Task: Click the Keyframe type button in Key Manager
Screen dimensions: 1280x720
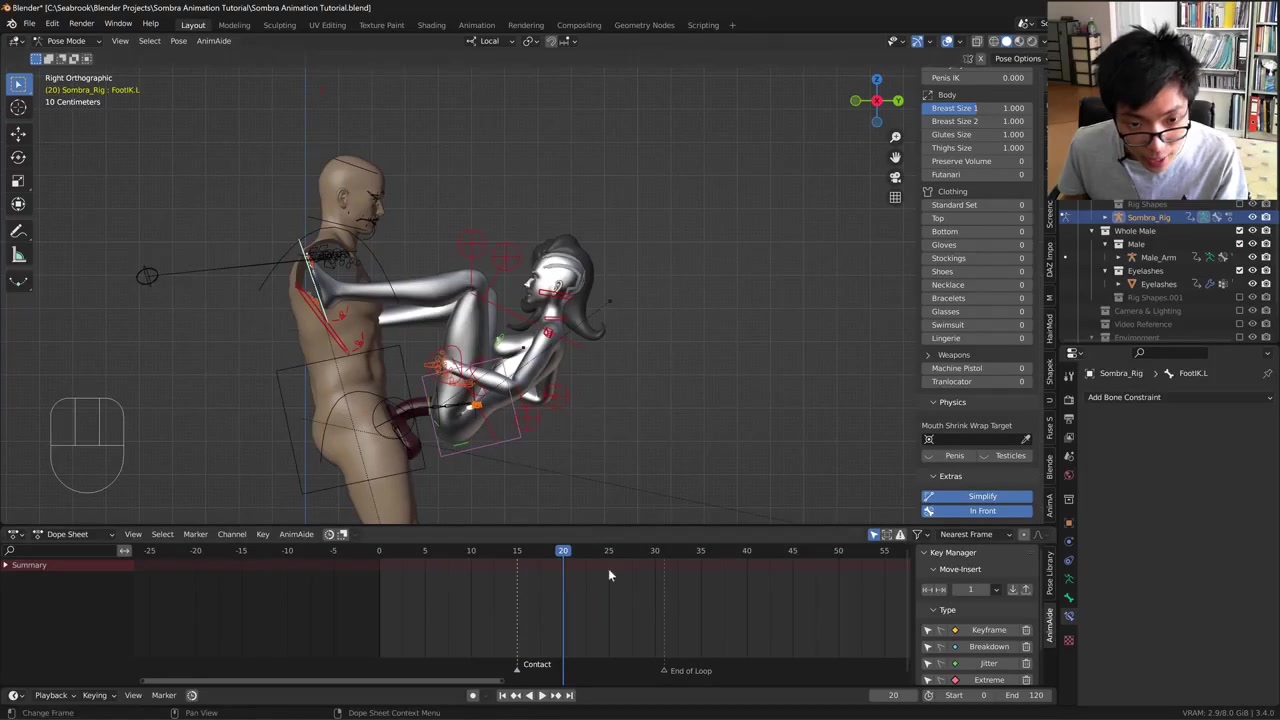Action: click(988, 630)
